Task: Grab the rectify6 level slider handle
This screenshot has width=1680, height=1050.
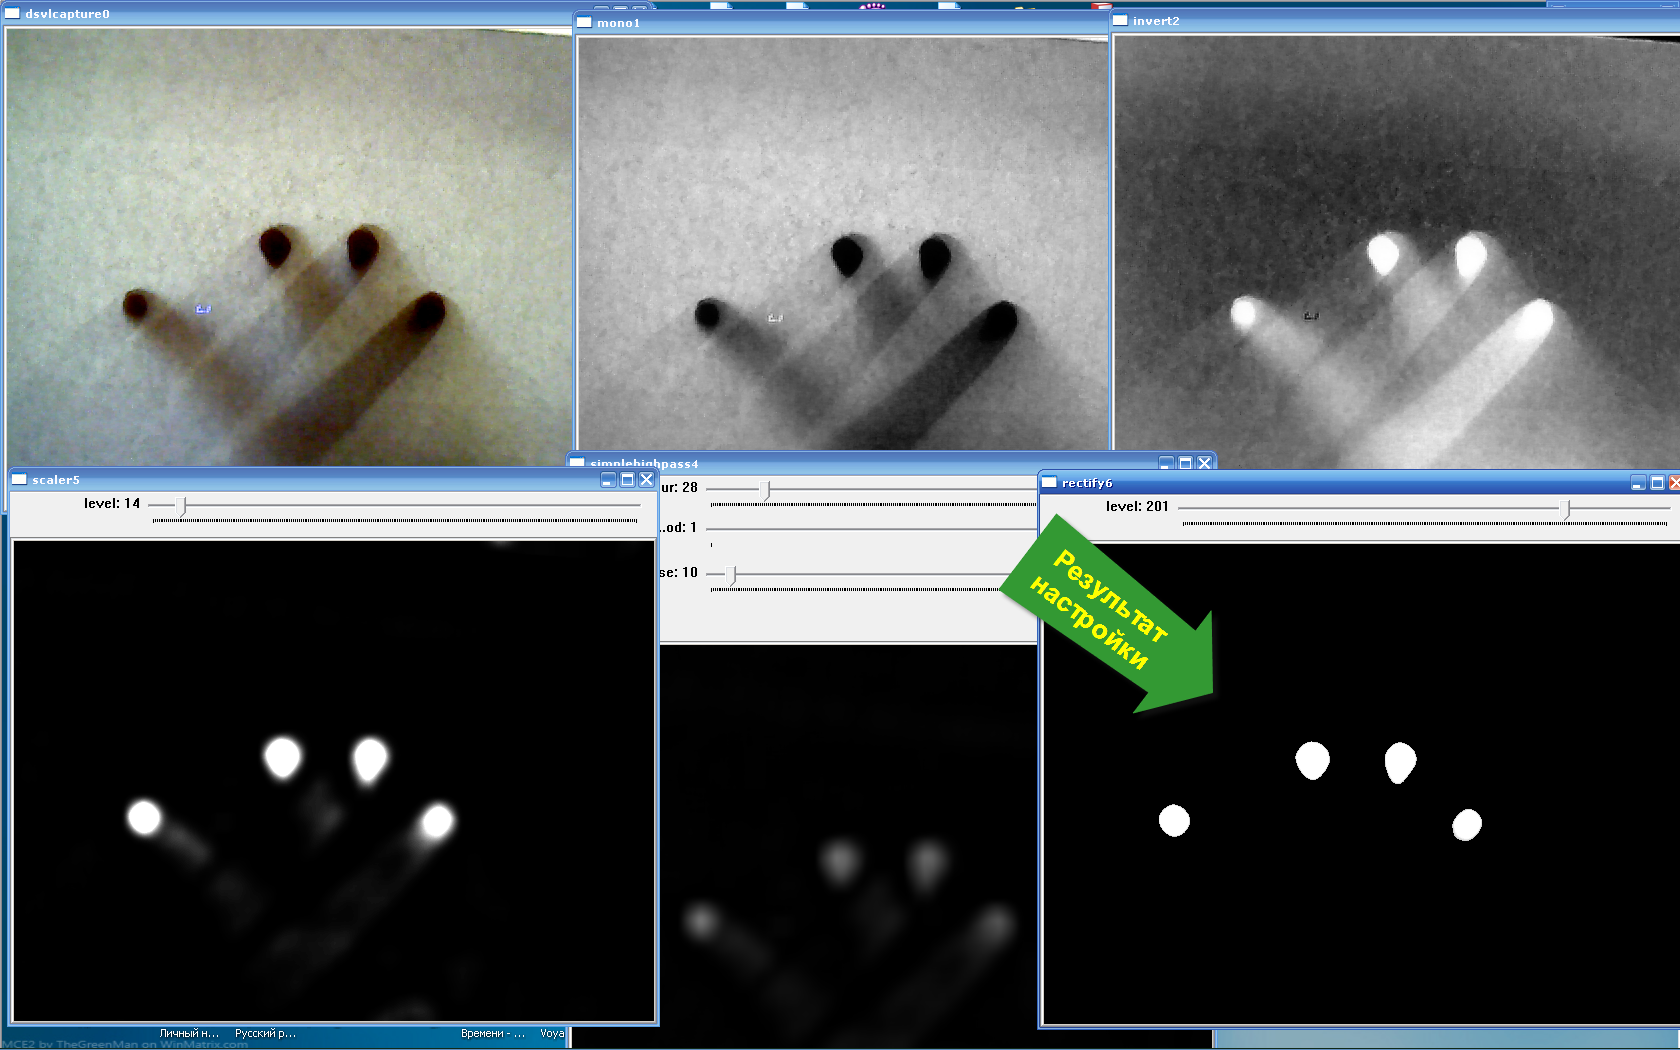Action: pyautogui.click(x=1565, y=509)
